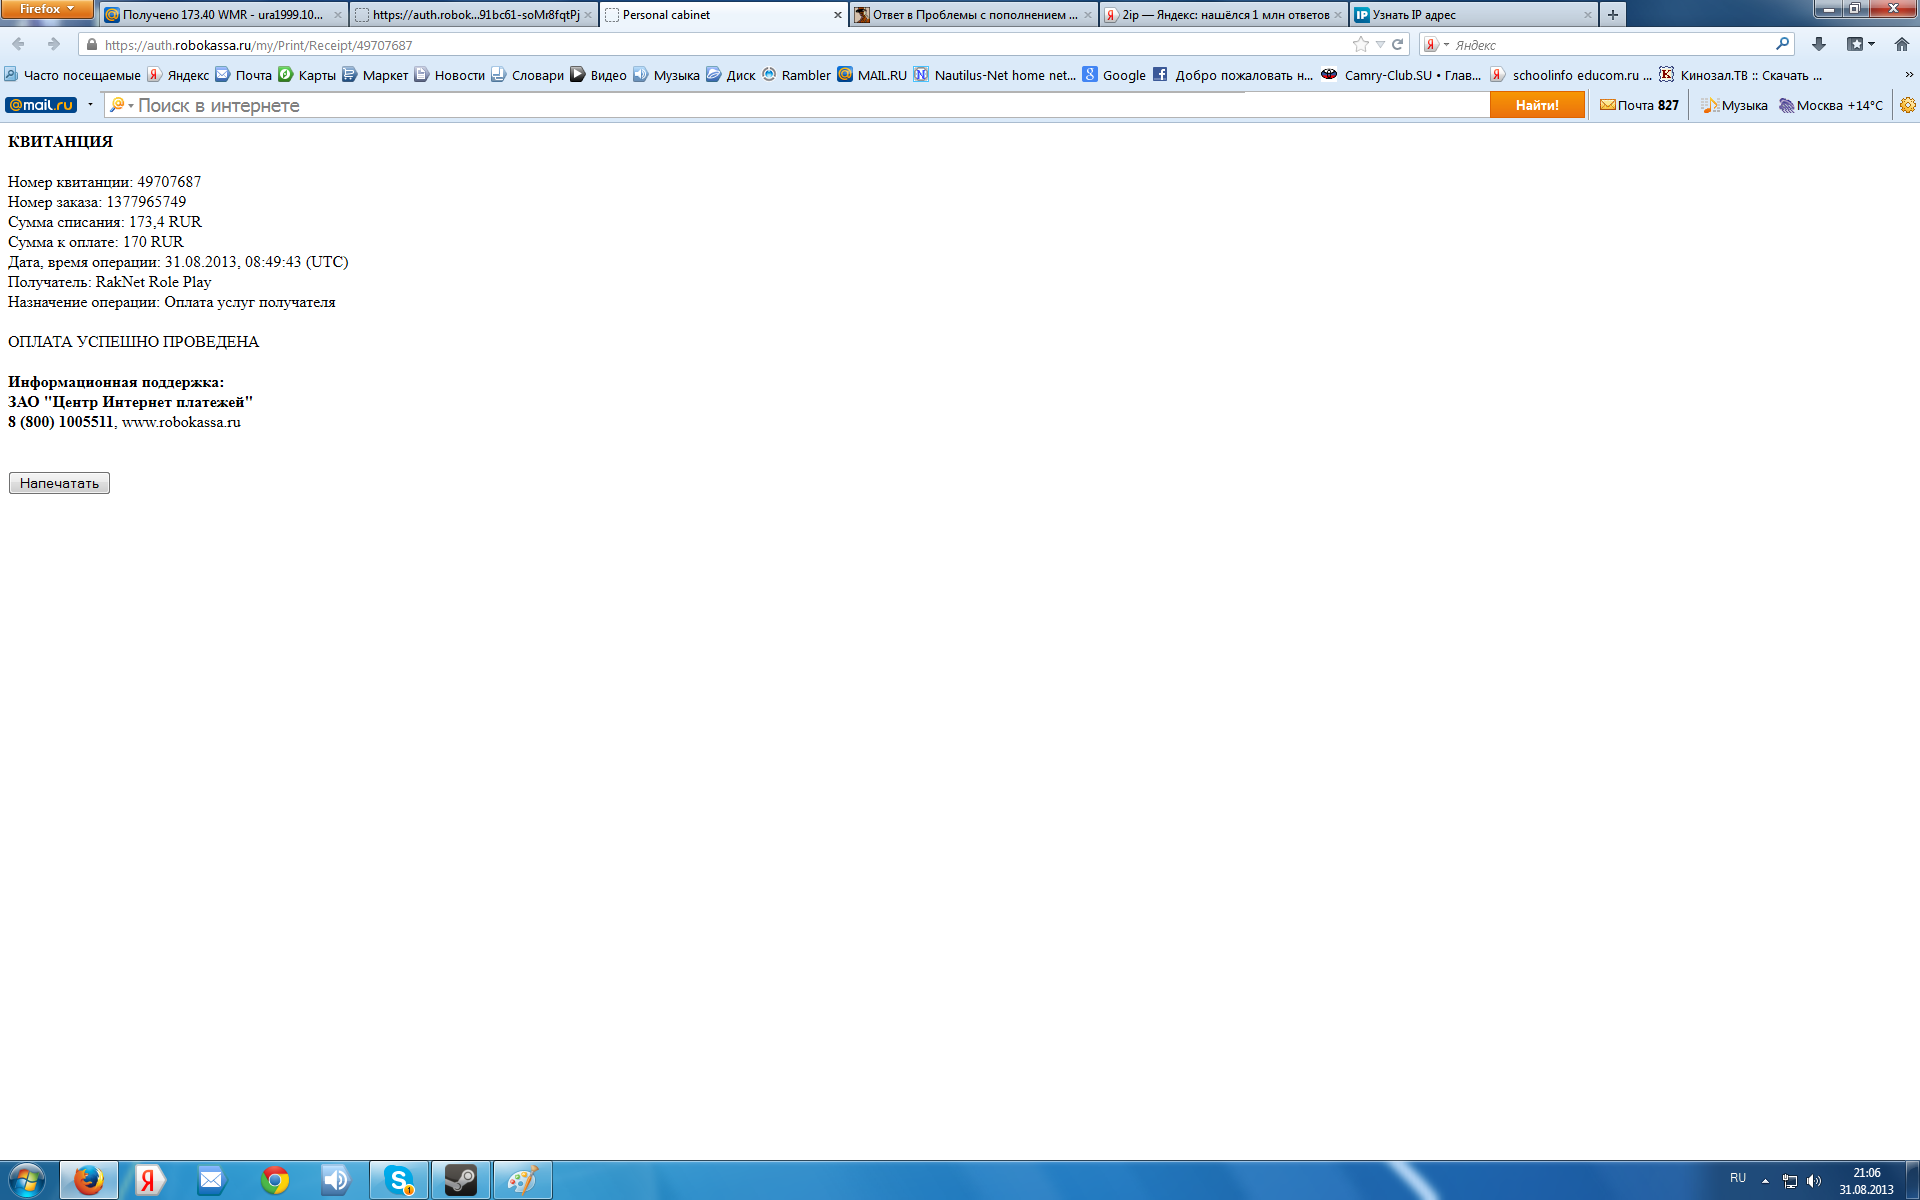Switch to 'Получено 173.40 WMR' tab

(222, 15)
